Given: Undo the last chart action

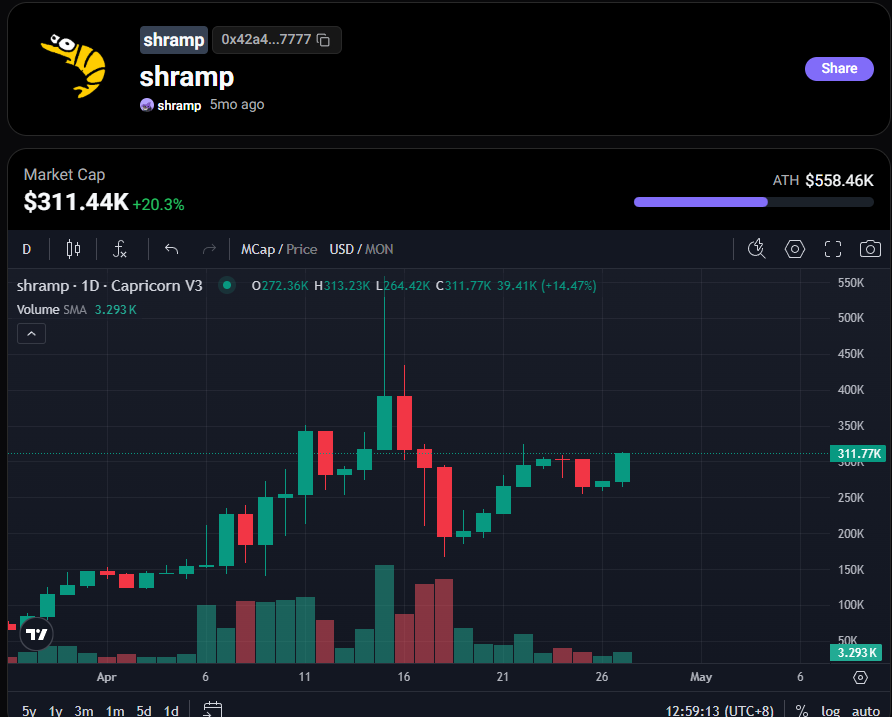Looking at the screenshot, I should coord(171,249).
